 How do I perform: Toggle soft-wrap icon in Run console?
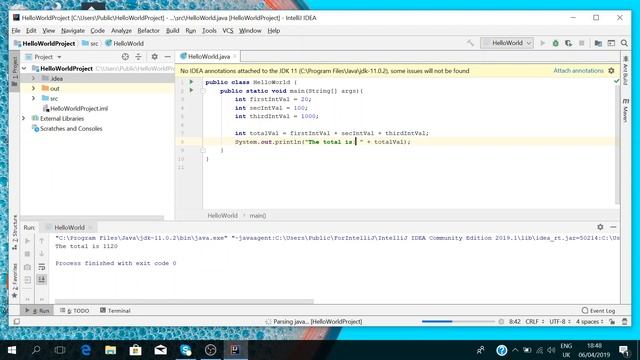[42, 267]
